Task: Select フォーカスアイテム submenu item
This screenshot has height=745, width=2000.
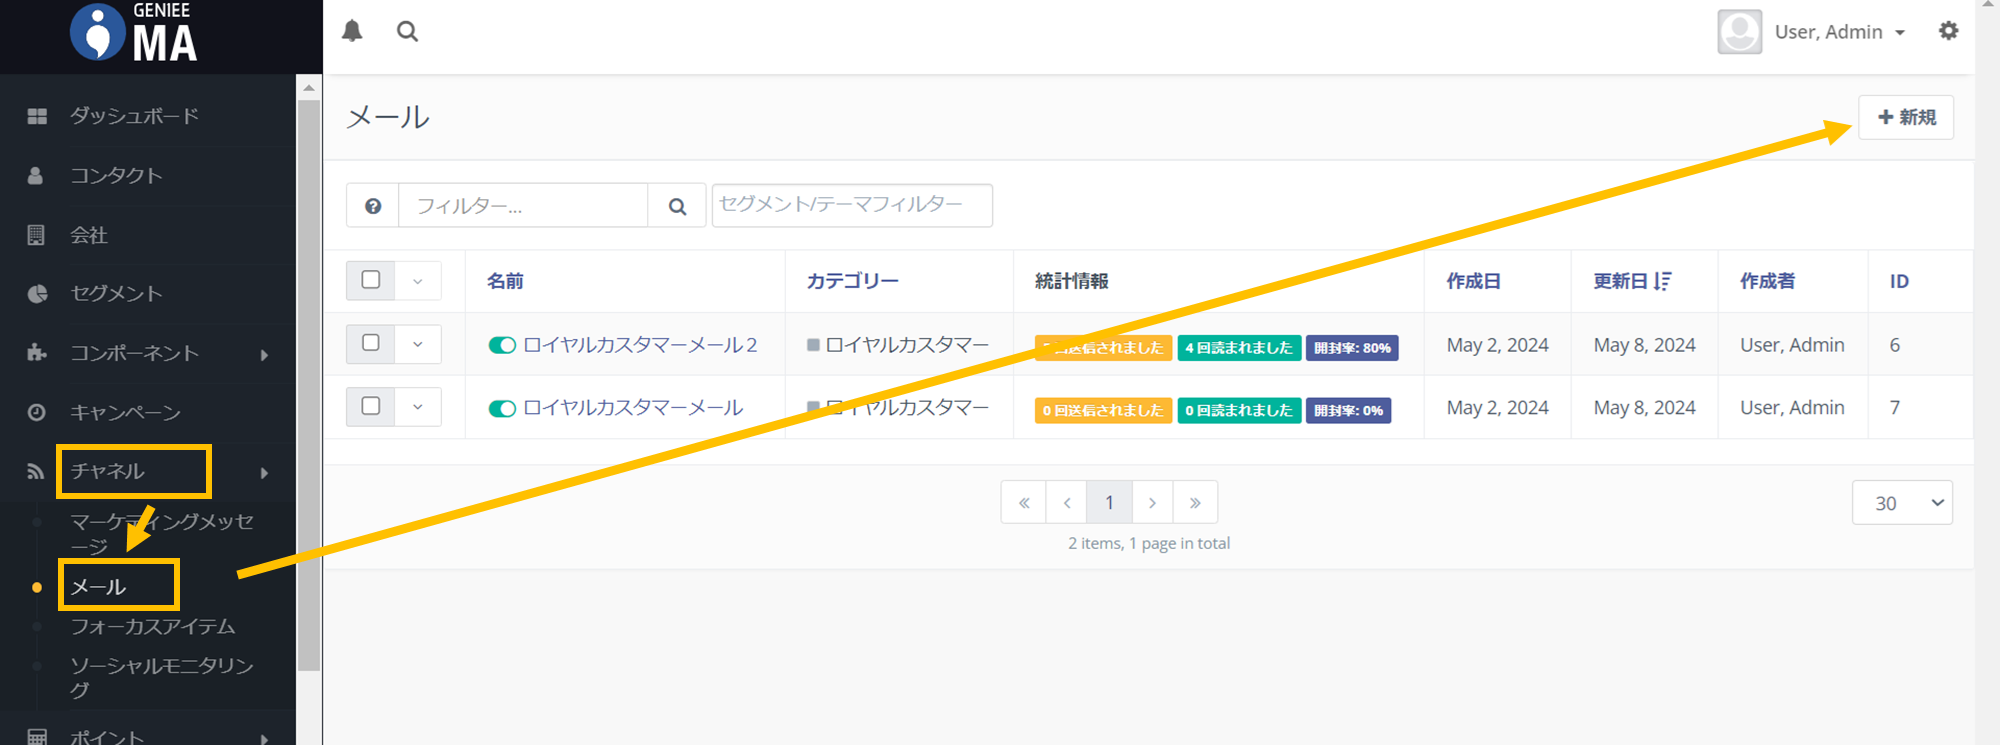Action: click(x=153, y=627)
